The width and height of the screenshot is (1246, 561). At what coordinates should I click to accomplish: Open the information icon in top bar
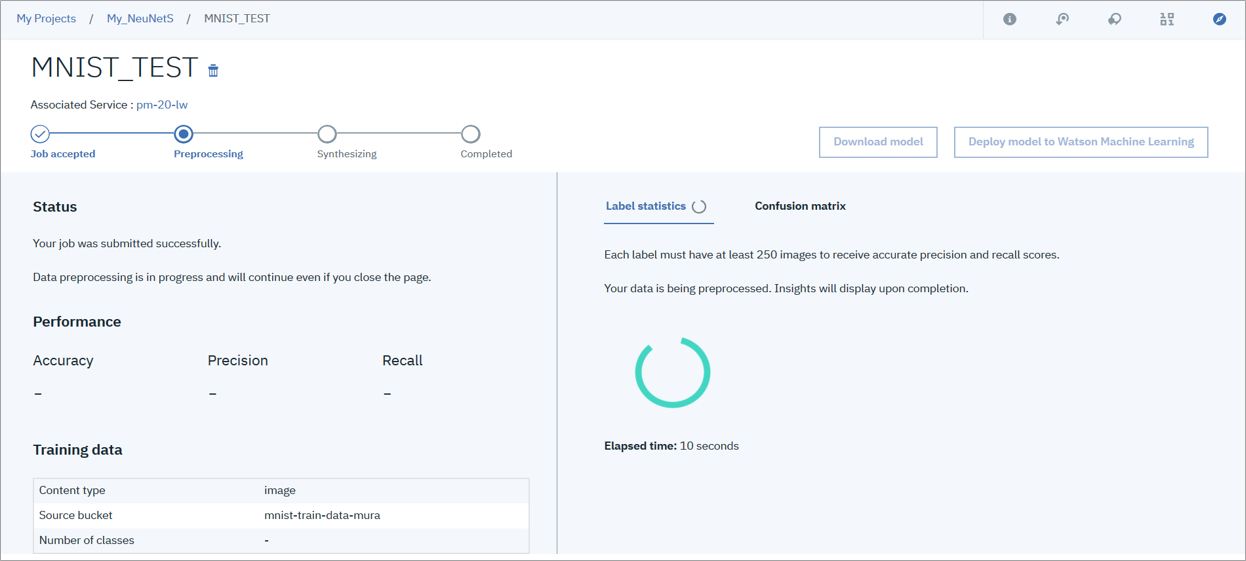pyautogui.click(x=1010, y=19)
